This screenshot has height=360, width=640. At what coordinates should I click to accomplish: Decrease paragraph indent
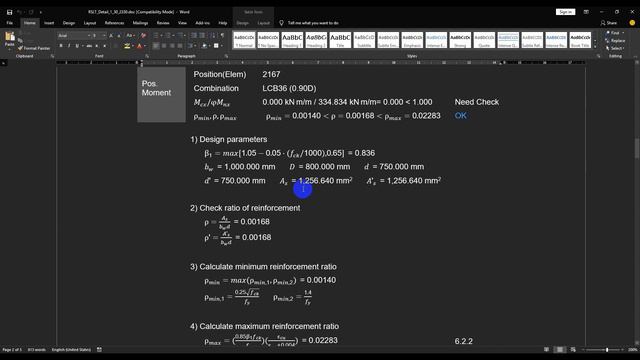[x=194, y=36]
